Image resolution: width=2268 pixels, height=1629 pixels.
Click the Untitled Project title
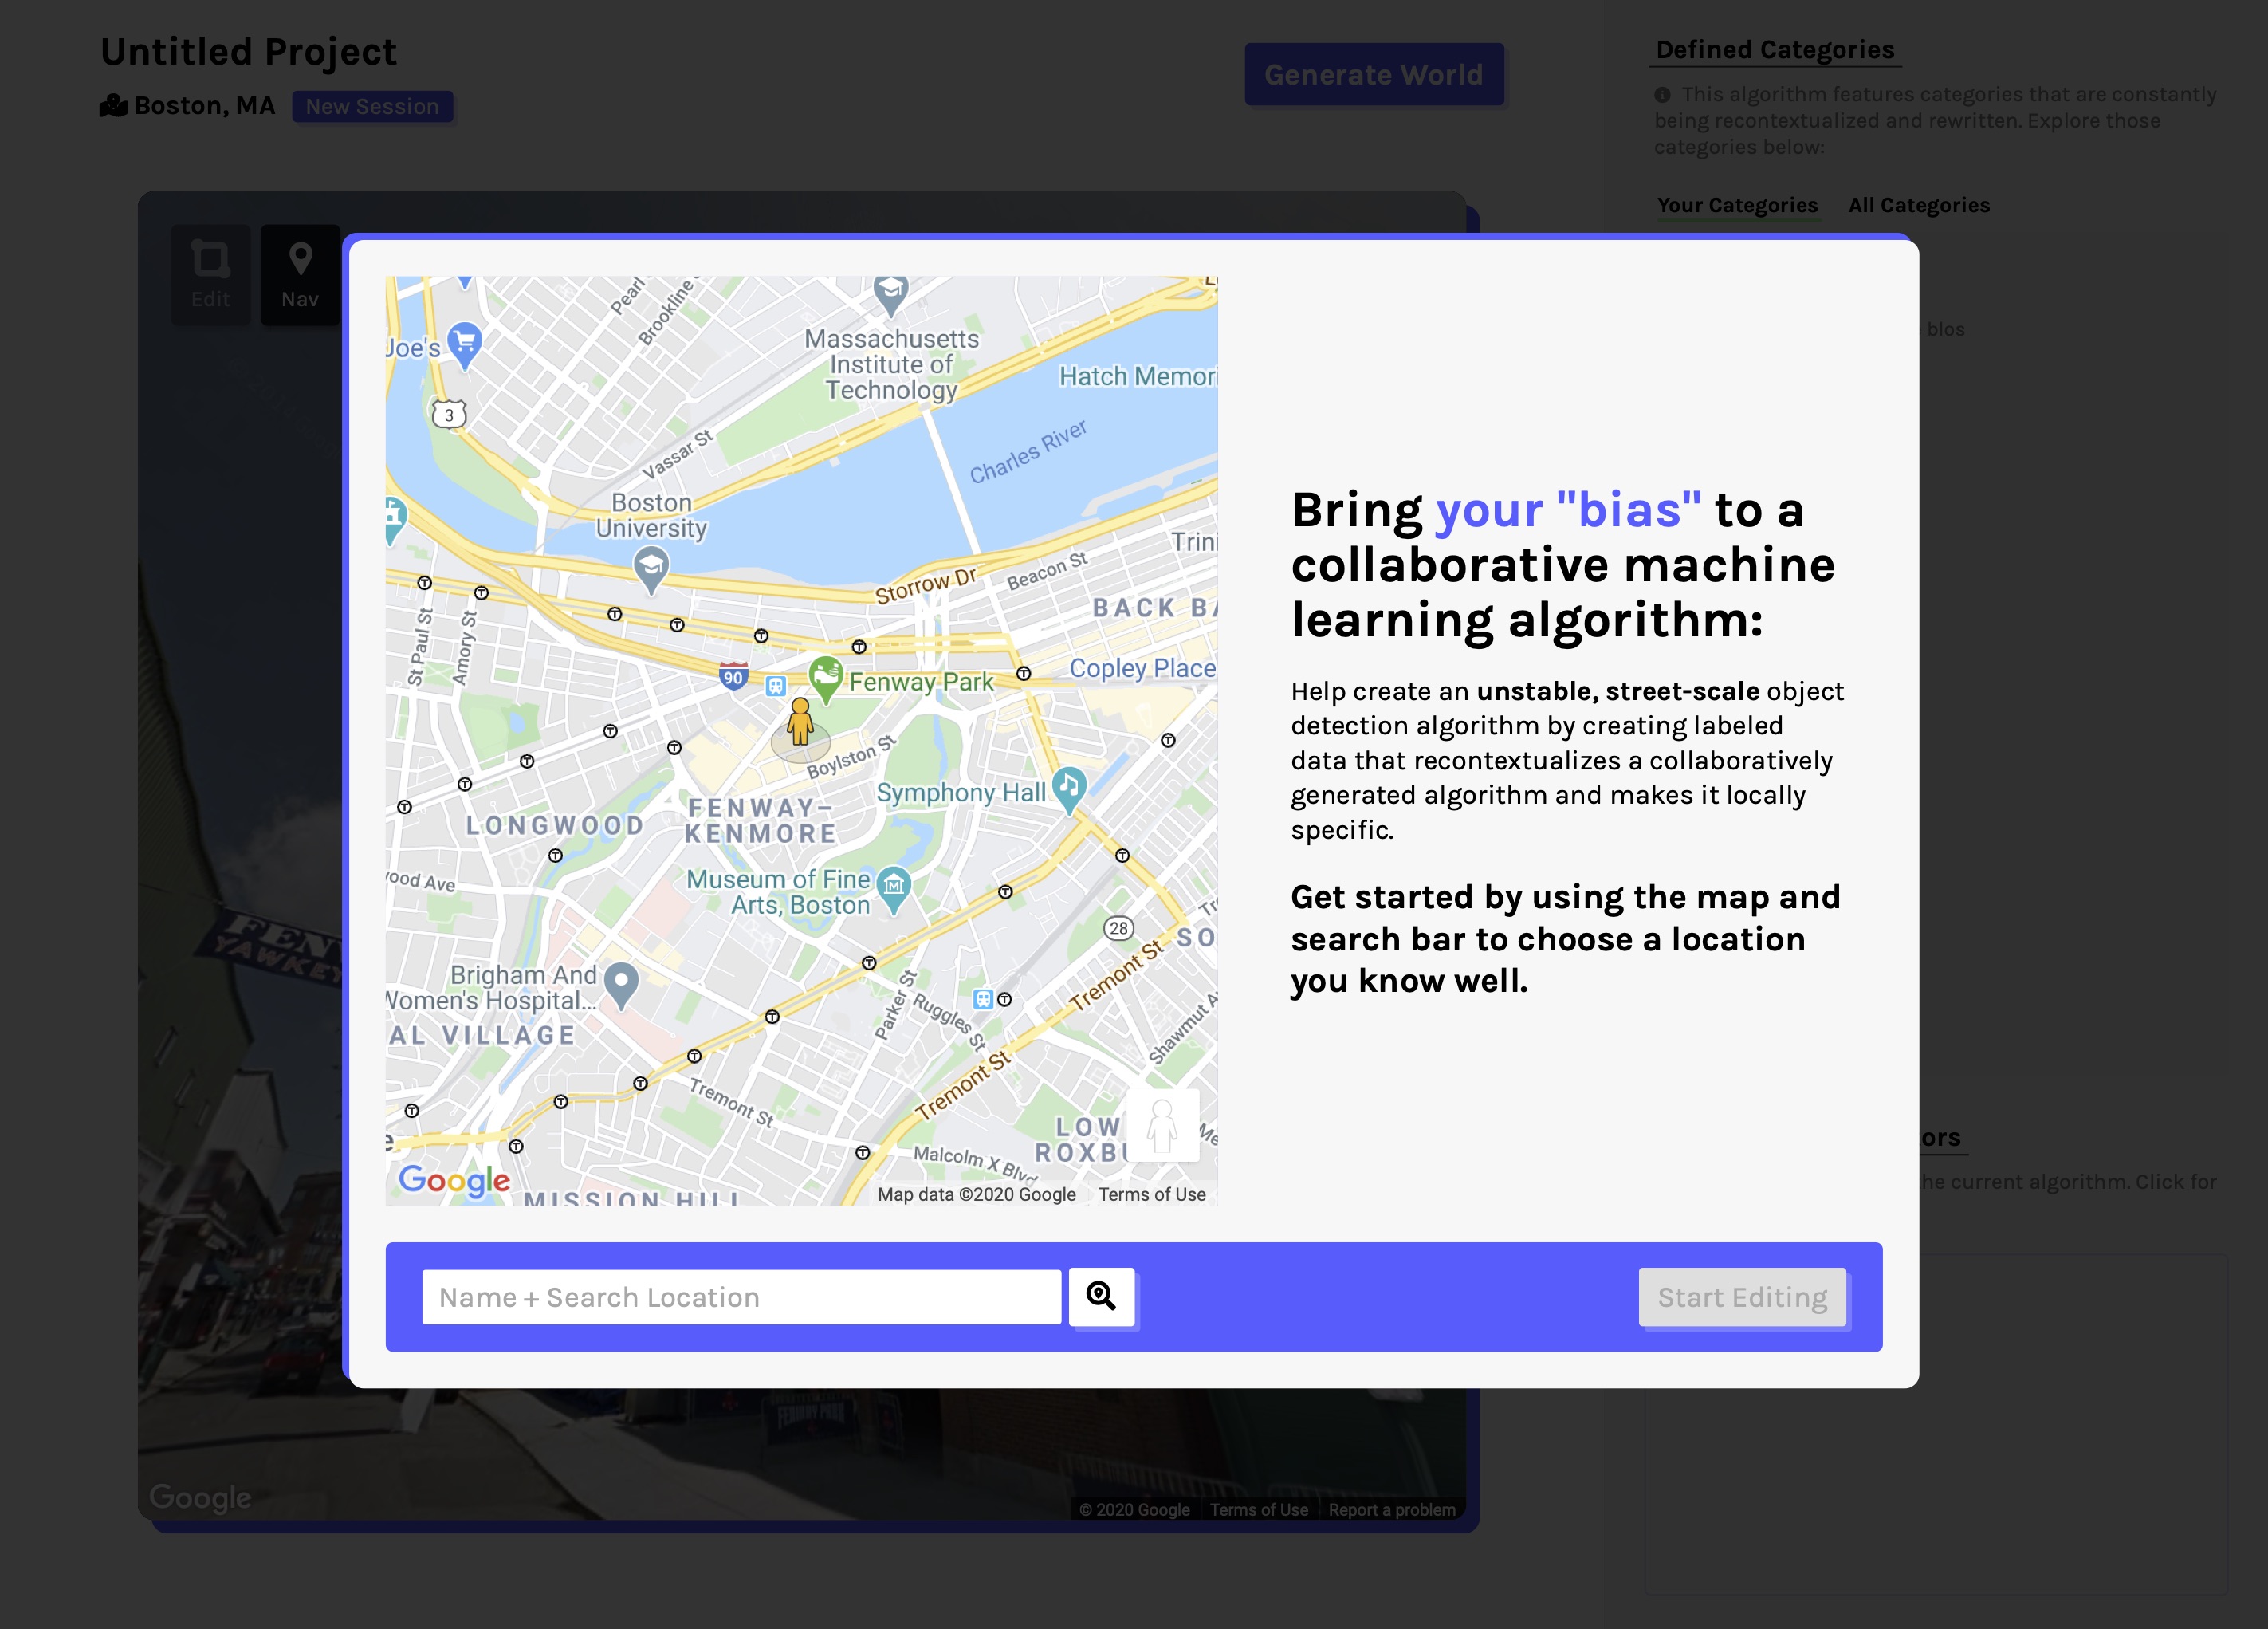249,51
